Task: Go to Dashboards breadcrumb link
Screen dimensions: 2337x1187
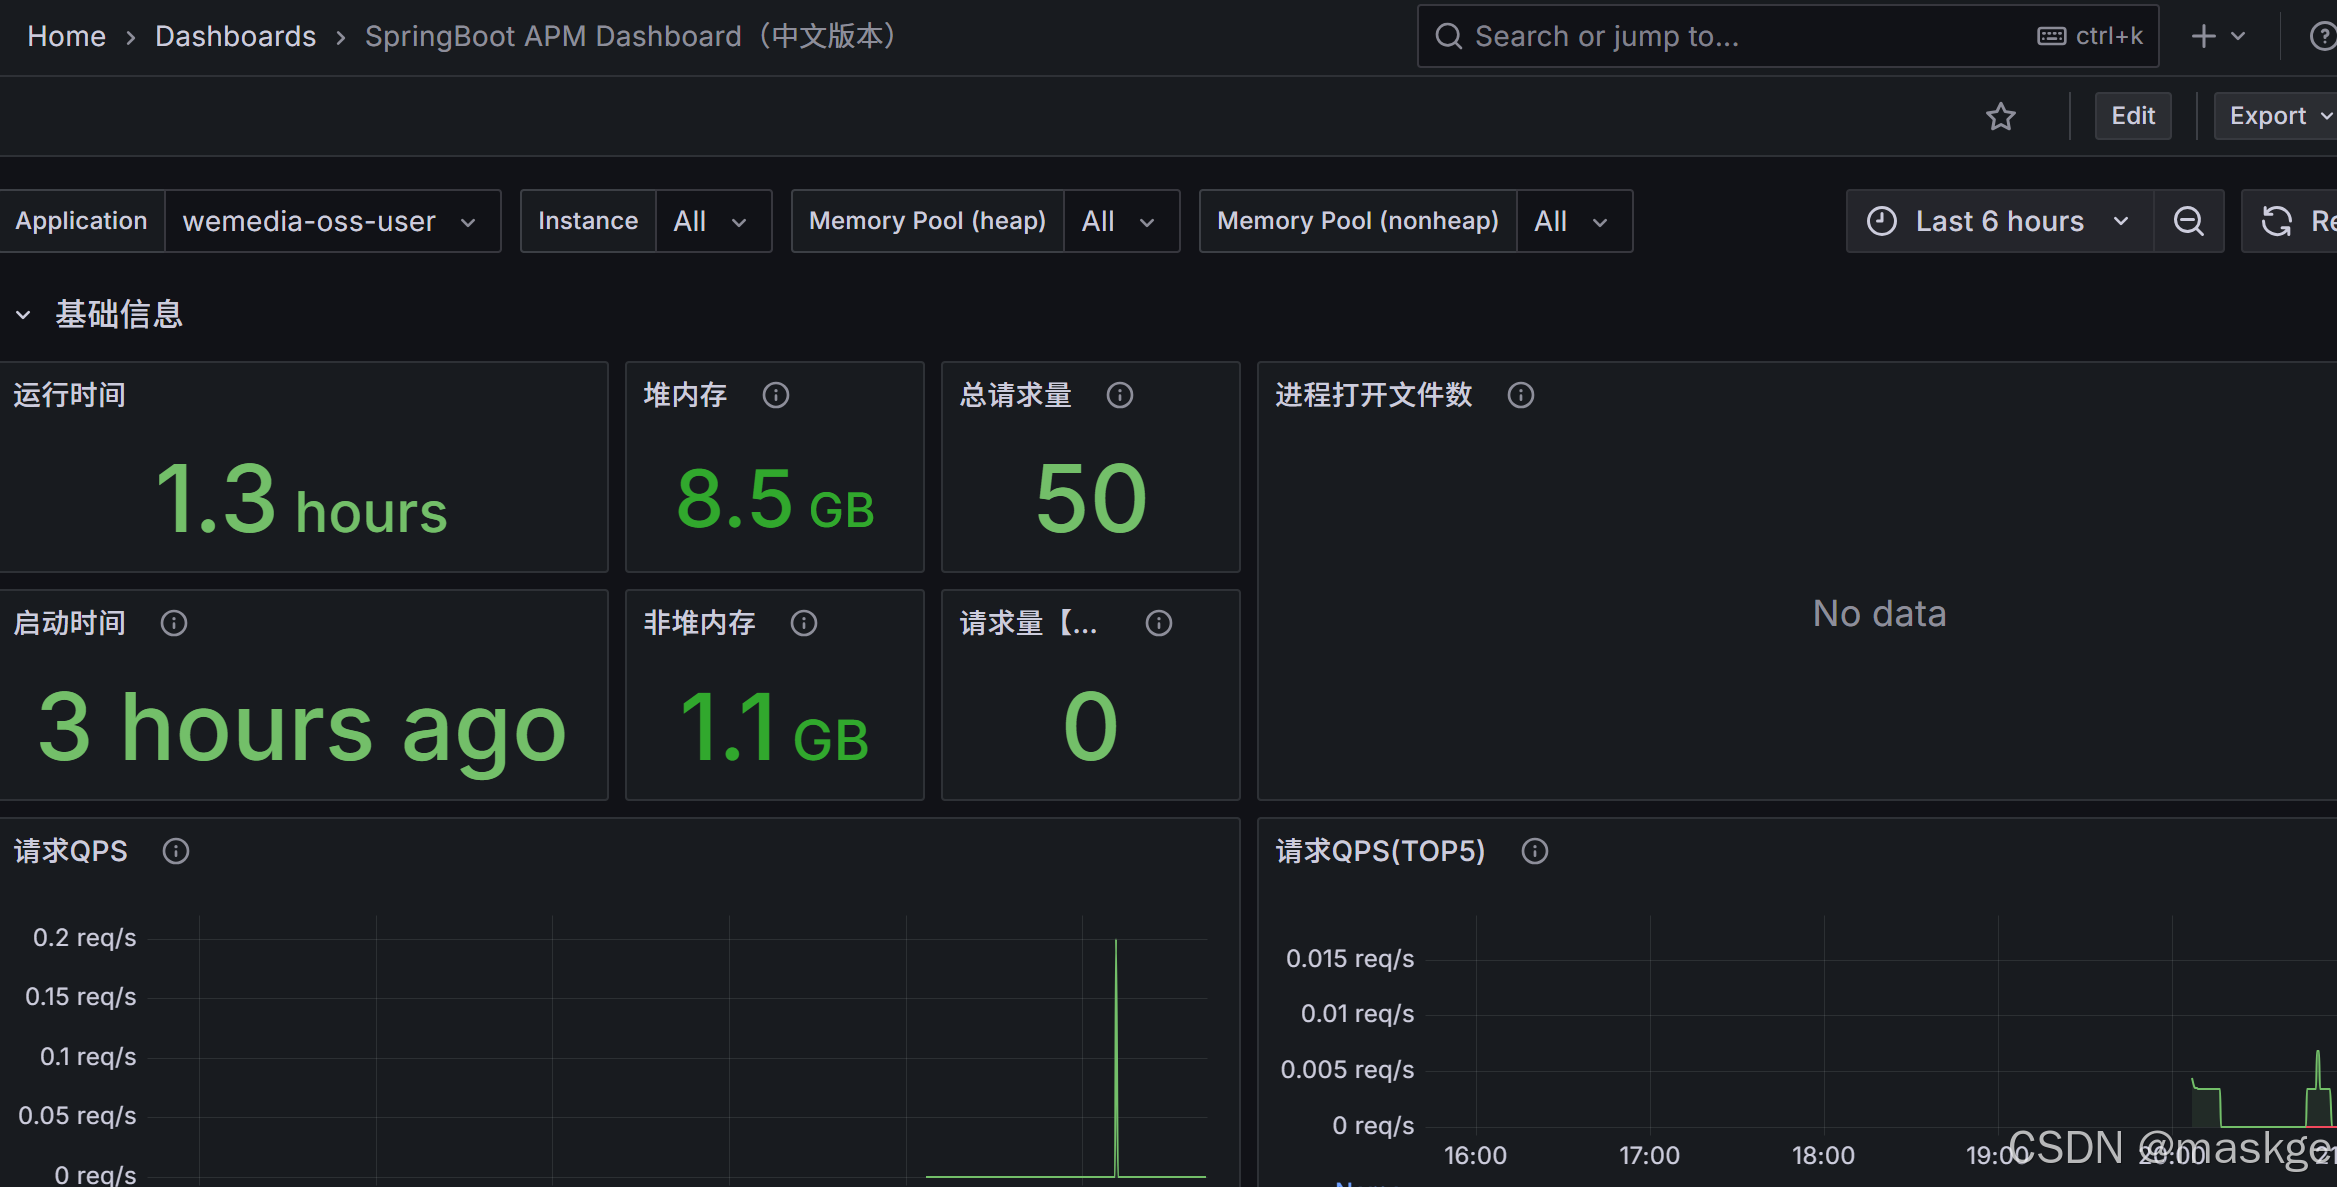Action: click(235, 36)
